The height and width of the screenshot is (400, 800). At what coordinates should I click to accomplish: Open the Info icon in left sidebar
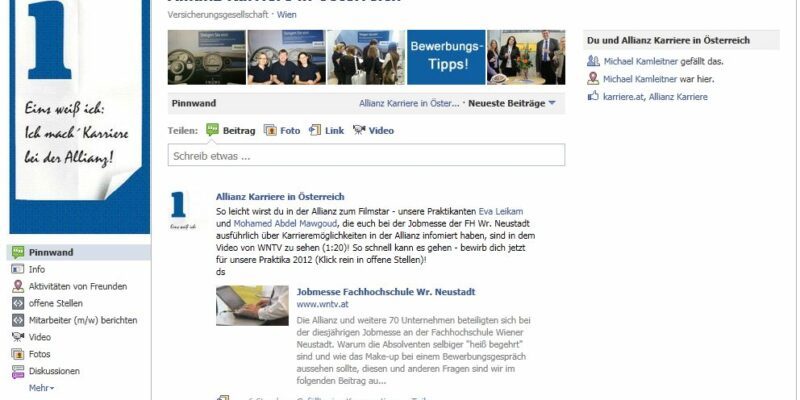(x=18, y=269)
